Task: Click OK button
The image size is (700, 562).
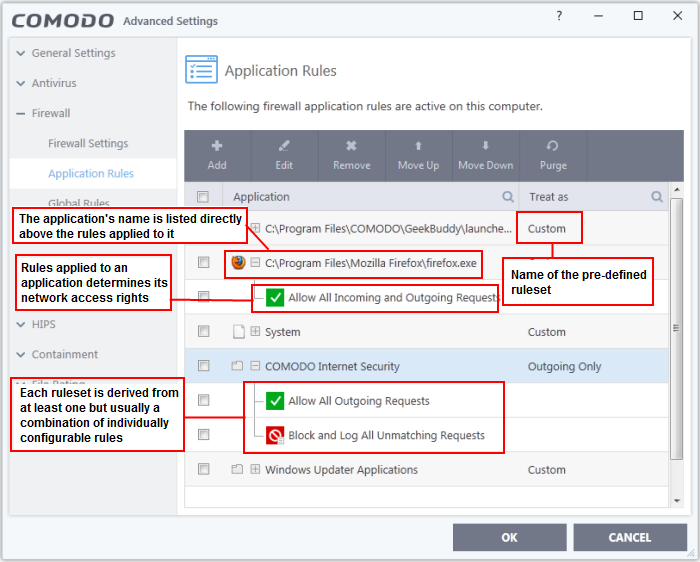Action: [509, 537]
